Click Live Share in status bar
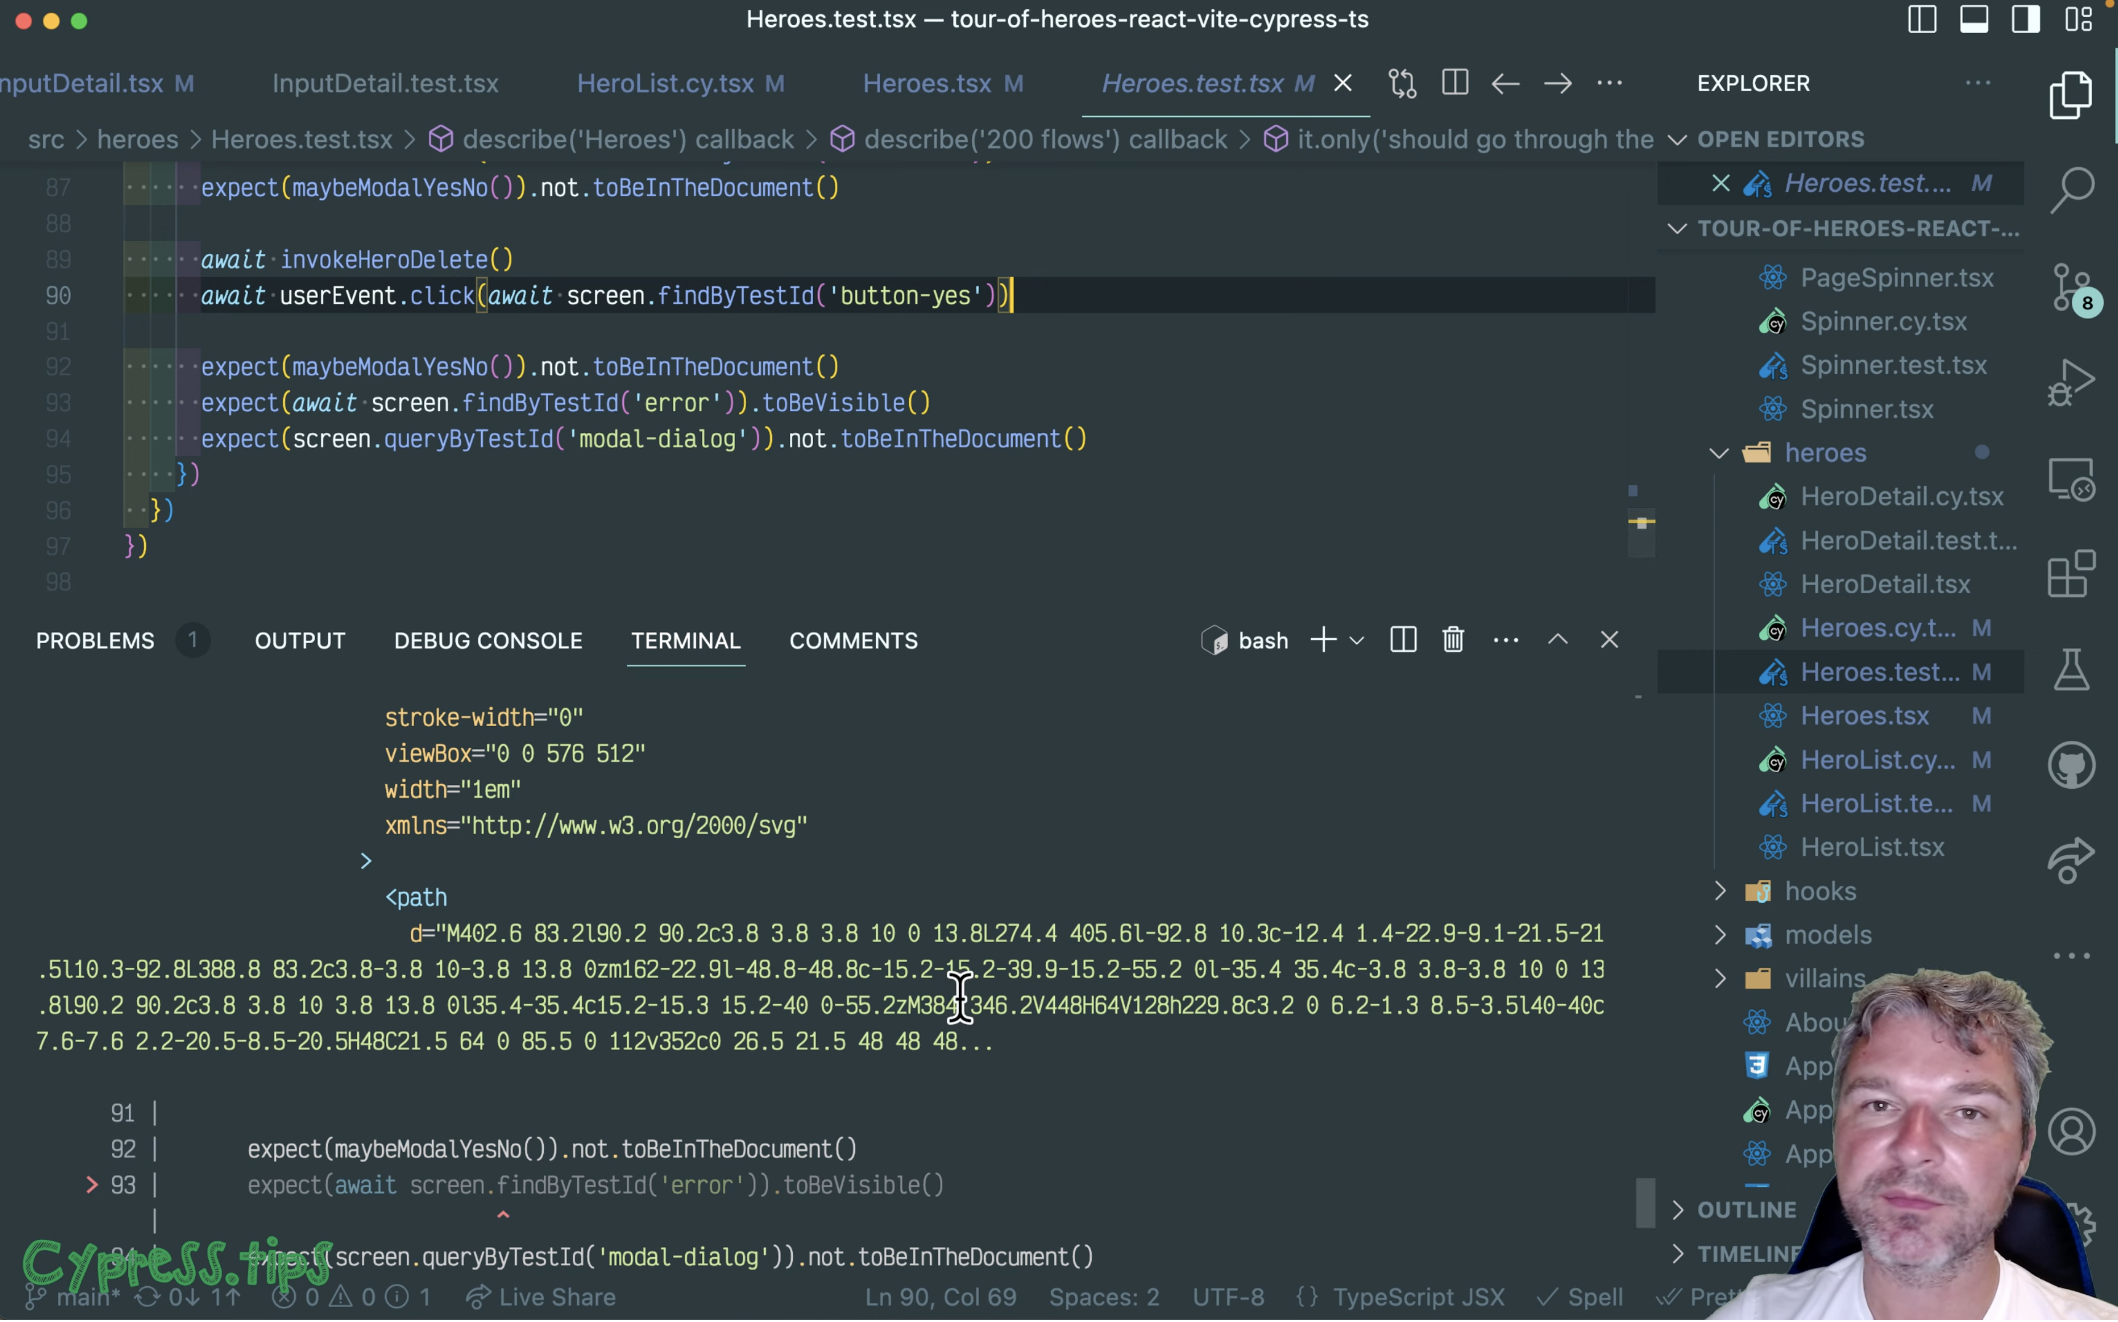The image size is (2118, 1322). 541,1297
